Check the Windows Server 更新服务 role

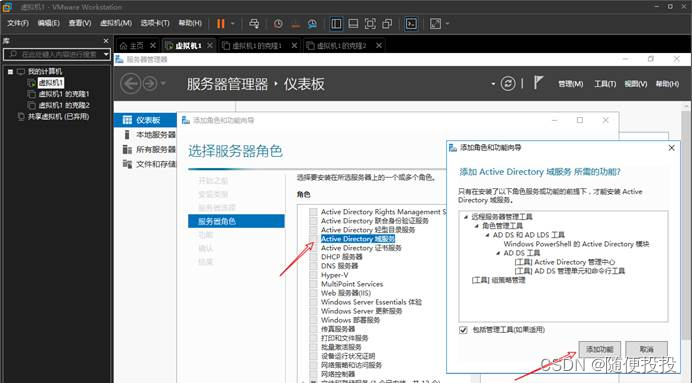(313, 311)
